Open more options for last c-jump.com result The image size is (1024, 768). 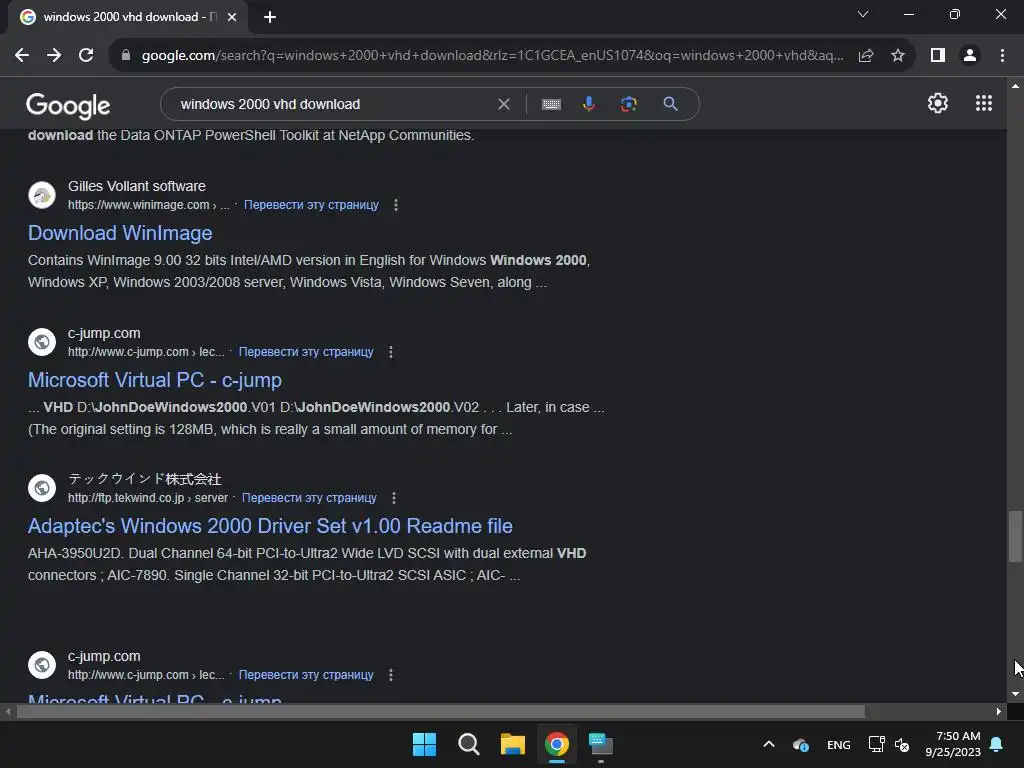pos(391,675)
